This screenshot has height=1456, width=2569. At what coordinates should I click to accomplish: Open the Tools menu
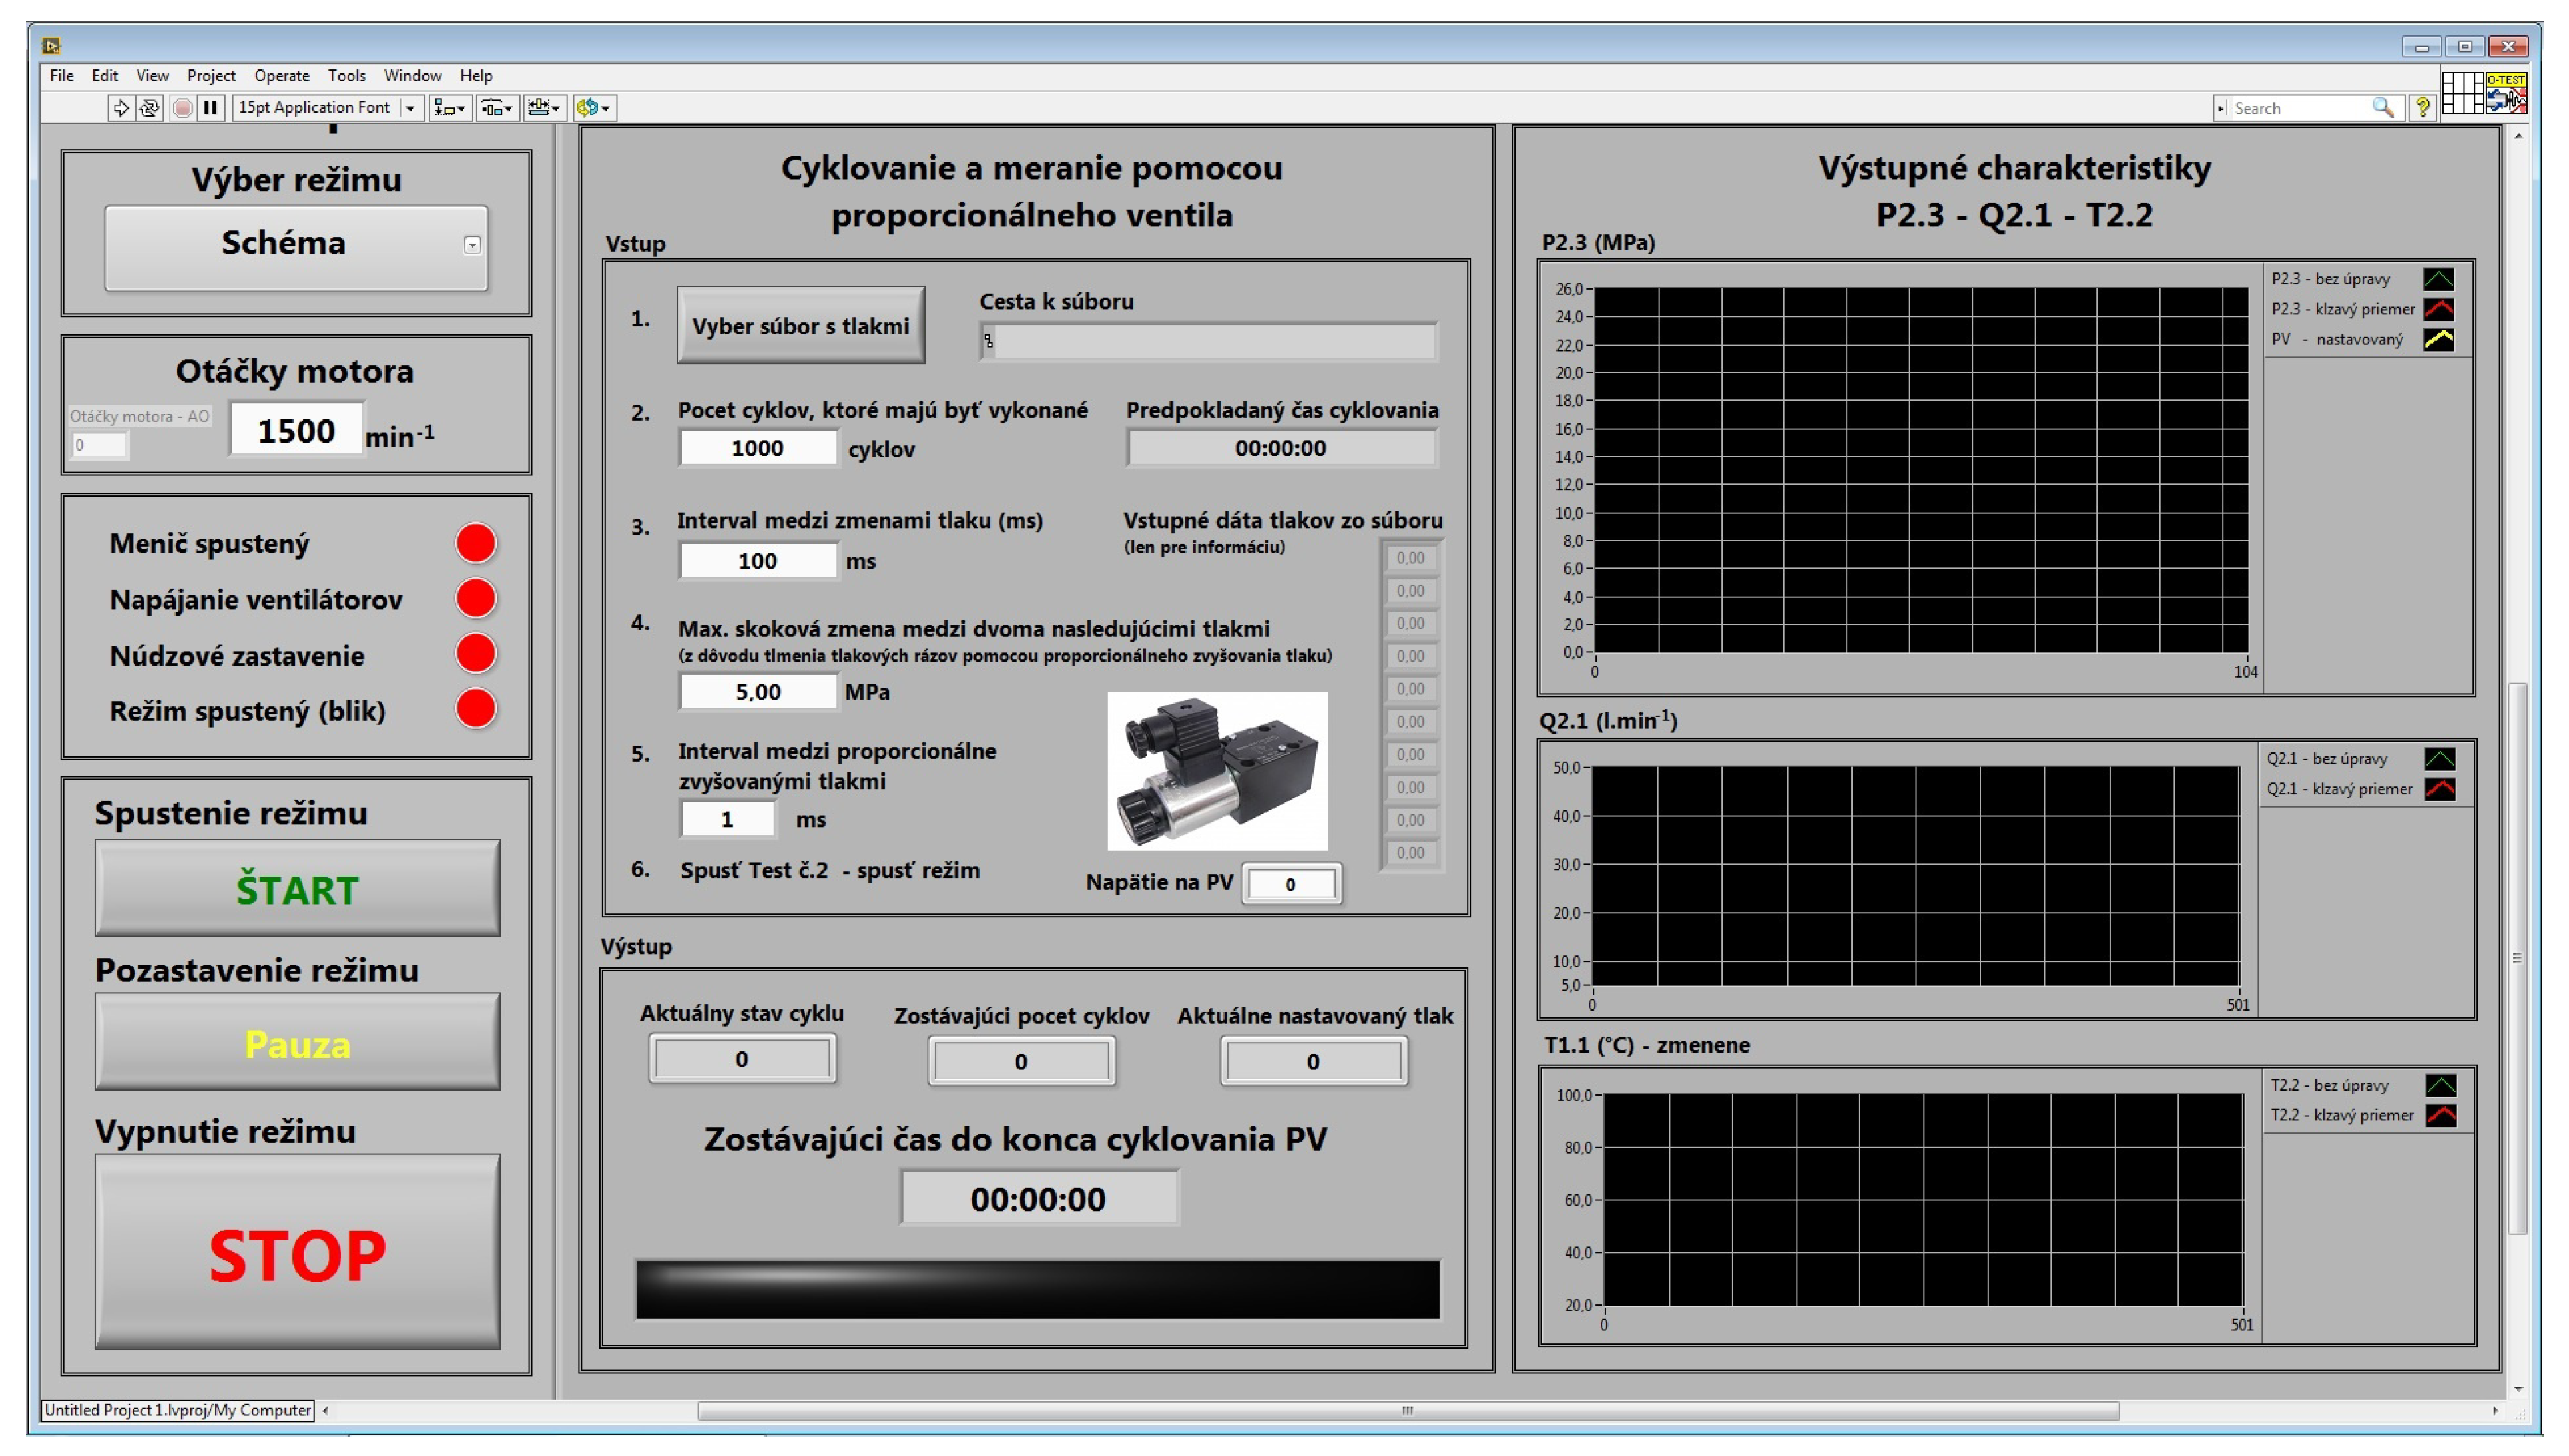[346, 75]
